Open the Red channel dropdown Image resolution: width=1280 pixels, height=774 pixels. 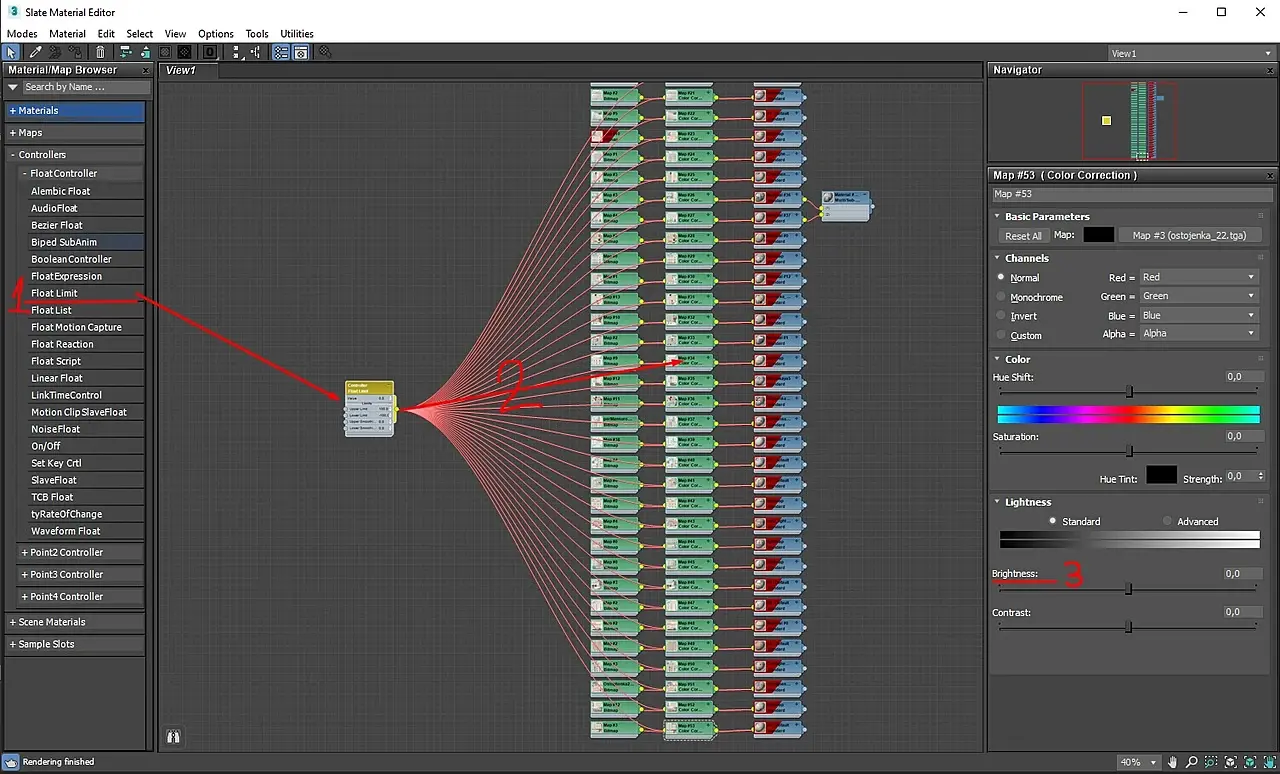click(1198, 277)
